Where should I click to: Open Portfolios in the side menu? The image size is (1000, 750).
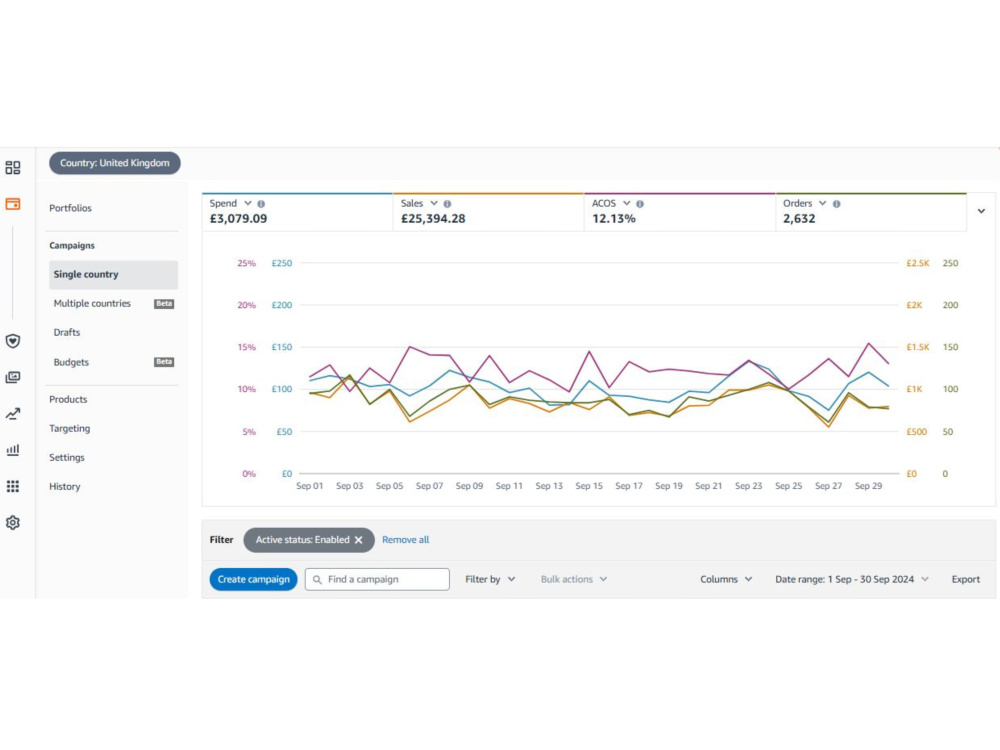click(70, 209)
